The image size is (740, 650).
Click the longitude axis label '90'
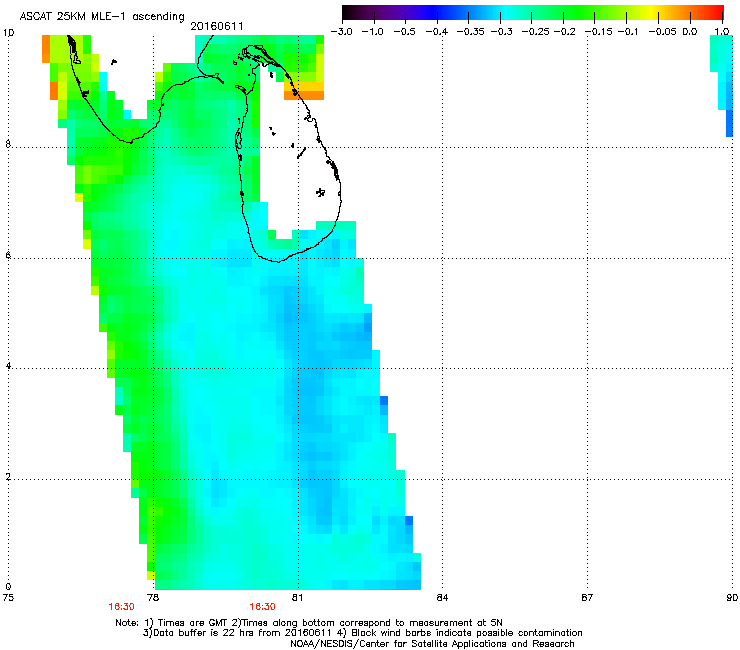[x=732, y=598]
